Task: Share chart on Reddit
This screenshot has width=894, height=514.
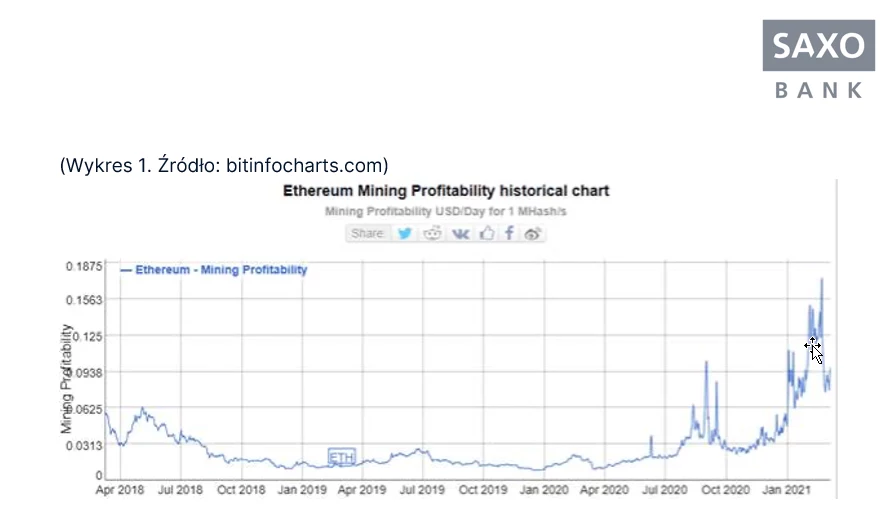Action: point(432,234)
